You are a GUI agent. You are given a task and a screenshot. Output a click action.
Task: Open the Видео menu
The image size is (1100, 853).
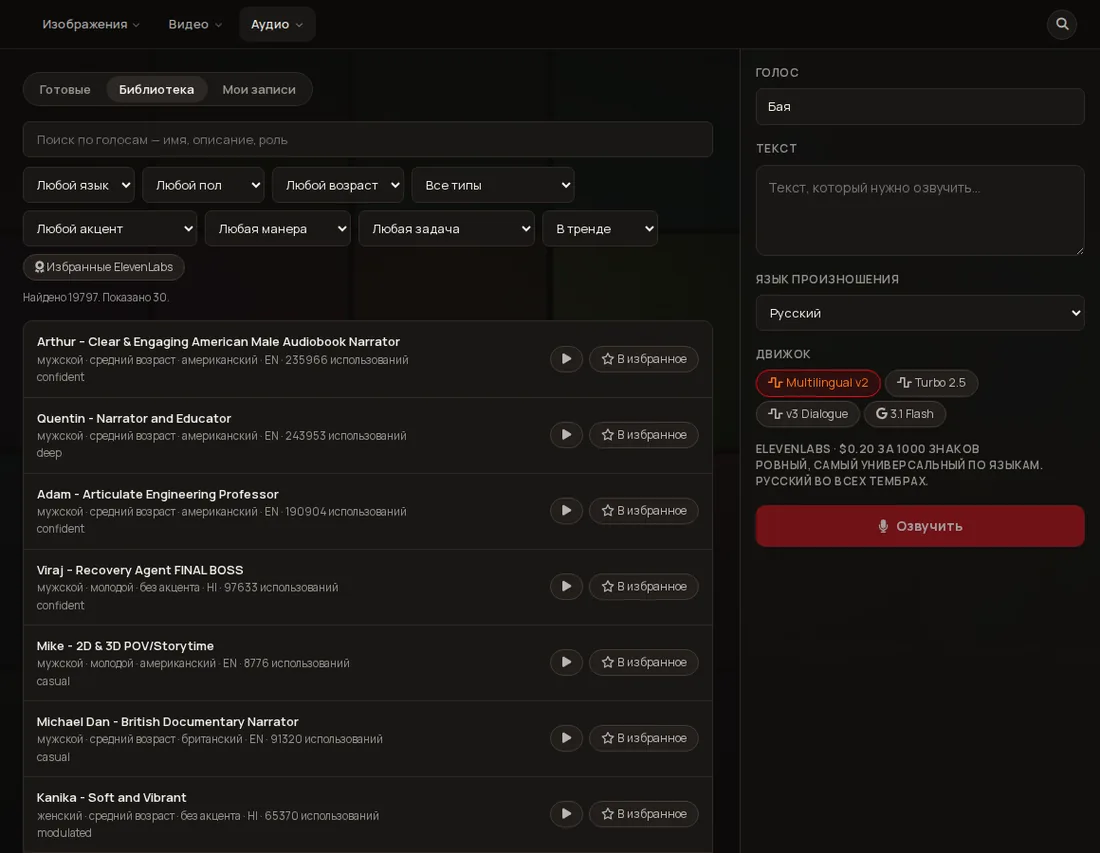(194, 25)
